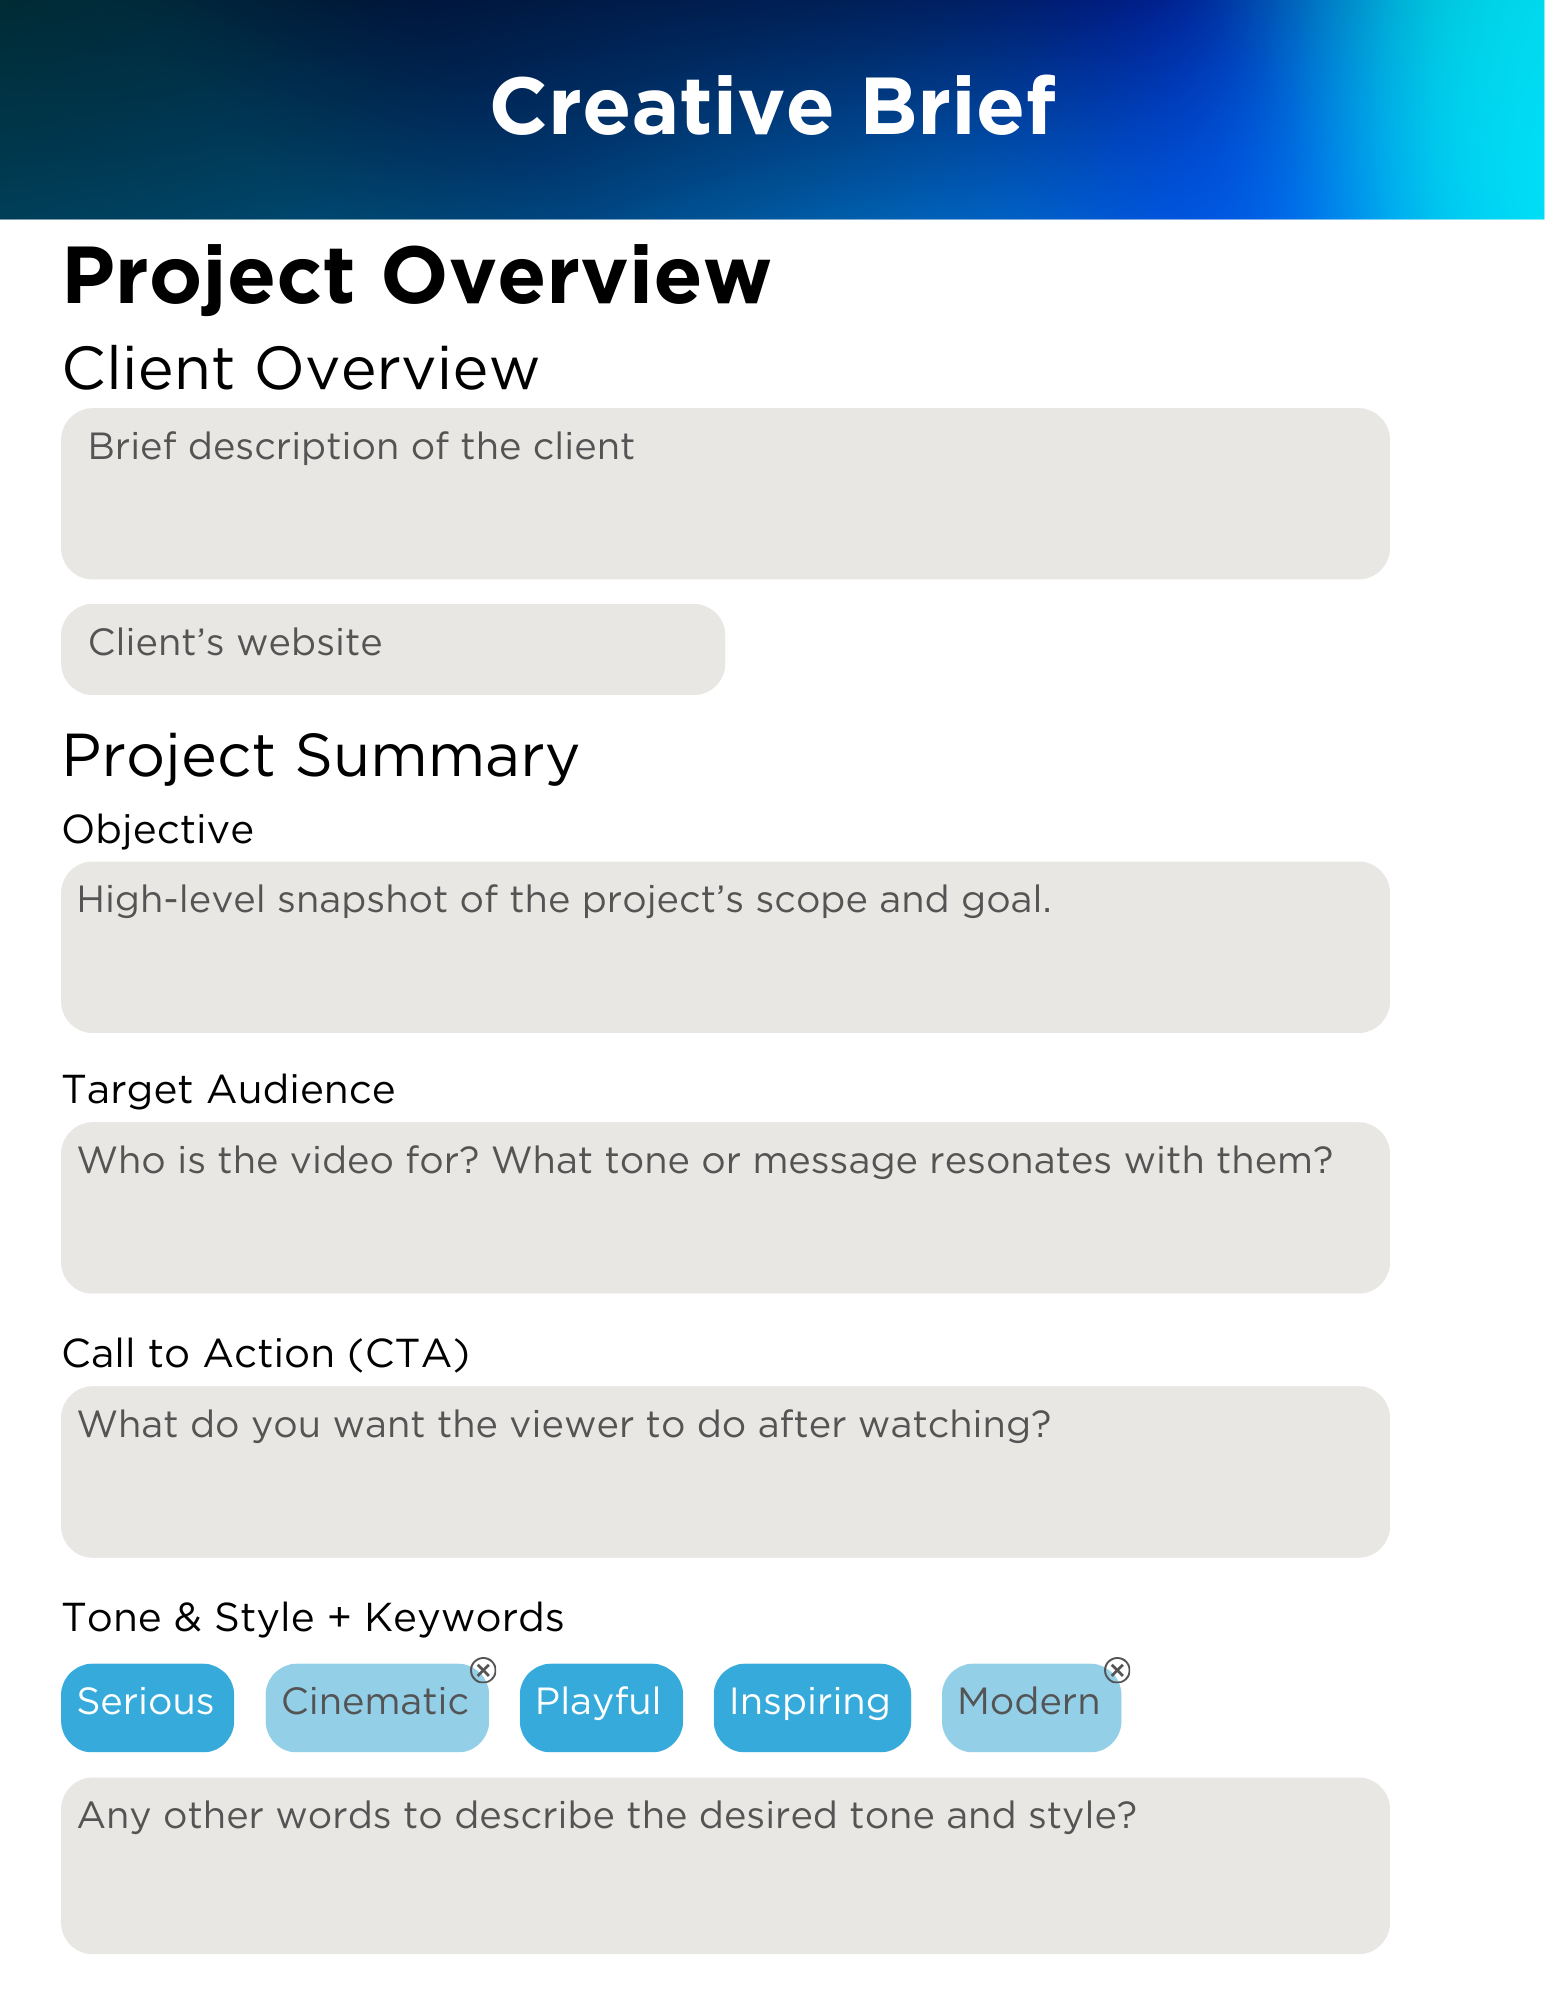Focus the Brief description of the client field
Image resolution: width=1545 pixels, height=1999 pixels.
point(725,493)
